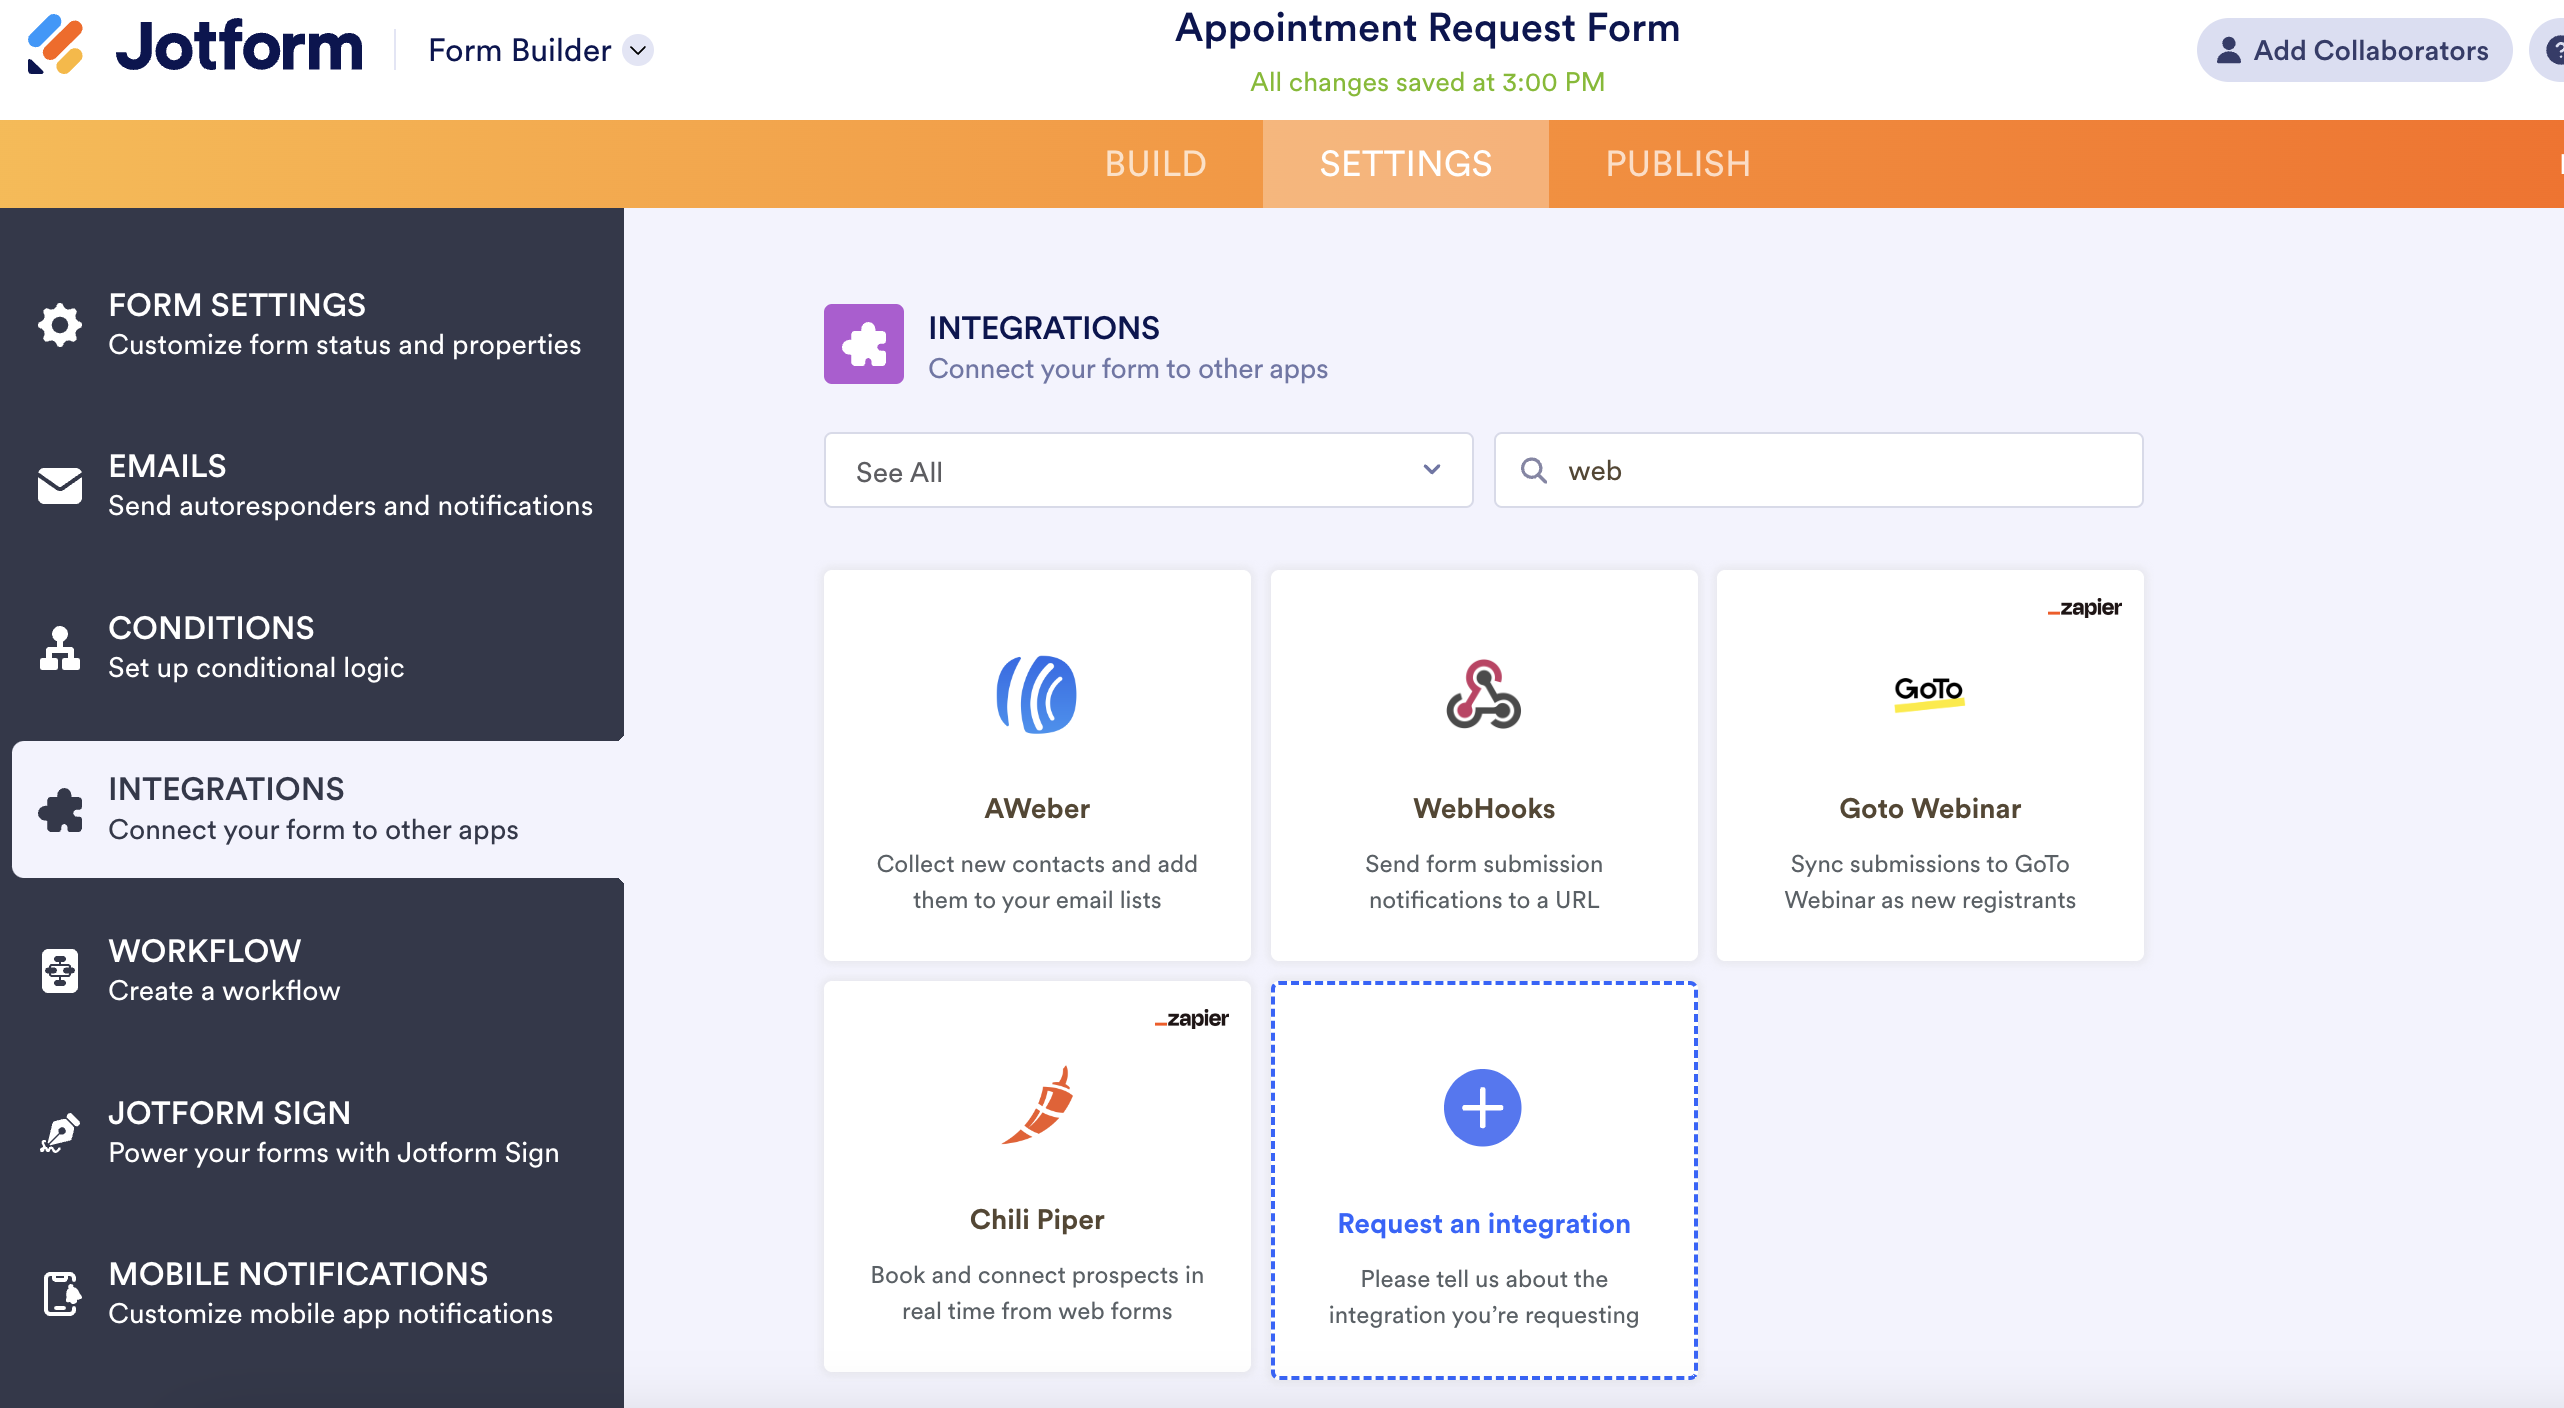Click the blue plus icon to request integration
This screenshot has height=1408, width=2564.
[x=1483, y=1108]
